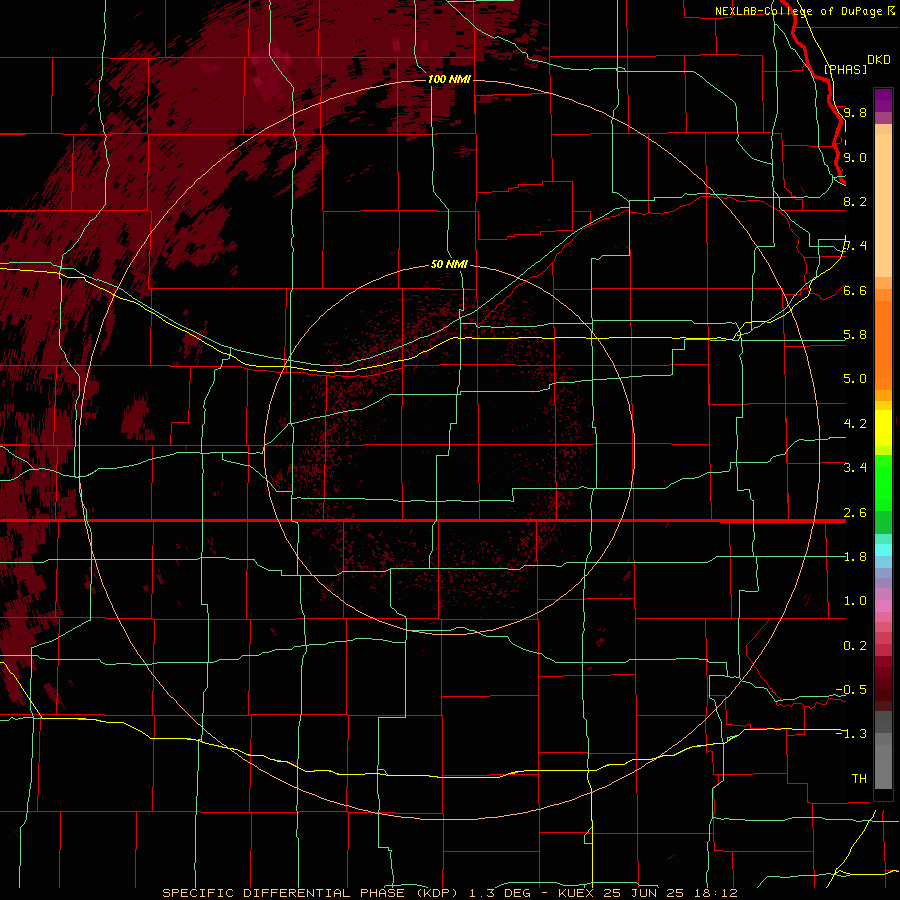Select the 3.4 value on the legend

(x=855, y=468)
